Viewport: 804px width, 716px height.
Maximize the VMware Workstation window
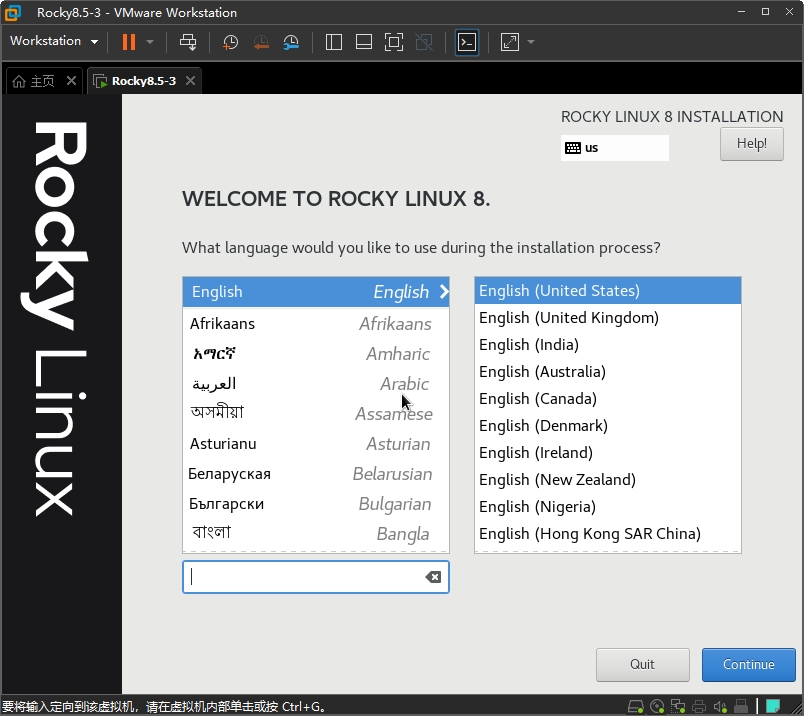coord(765,12)
